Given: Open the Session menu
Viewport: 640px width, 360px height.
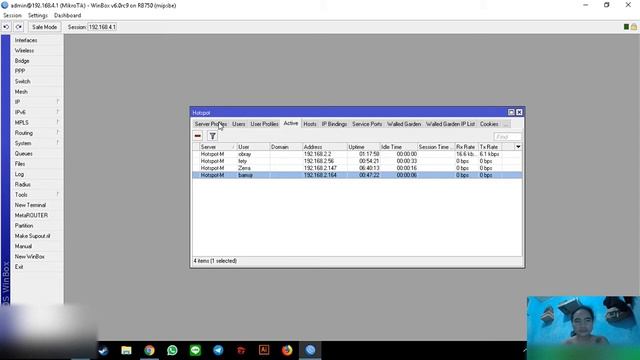Looking at the screenshot, I should (x=12, y=16).
